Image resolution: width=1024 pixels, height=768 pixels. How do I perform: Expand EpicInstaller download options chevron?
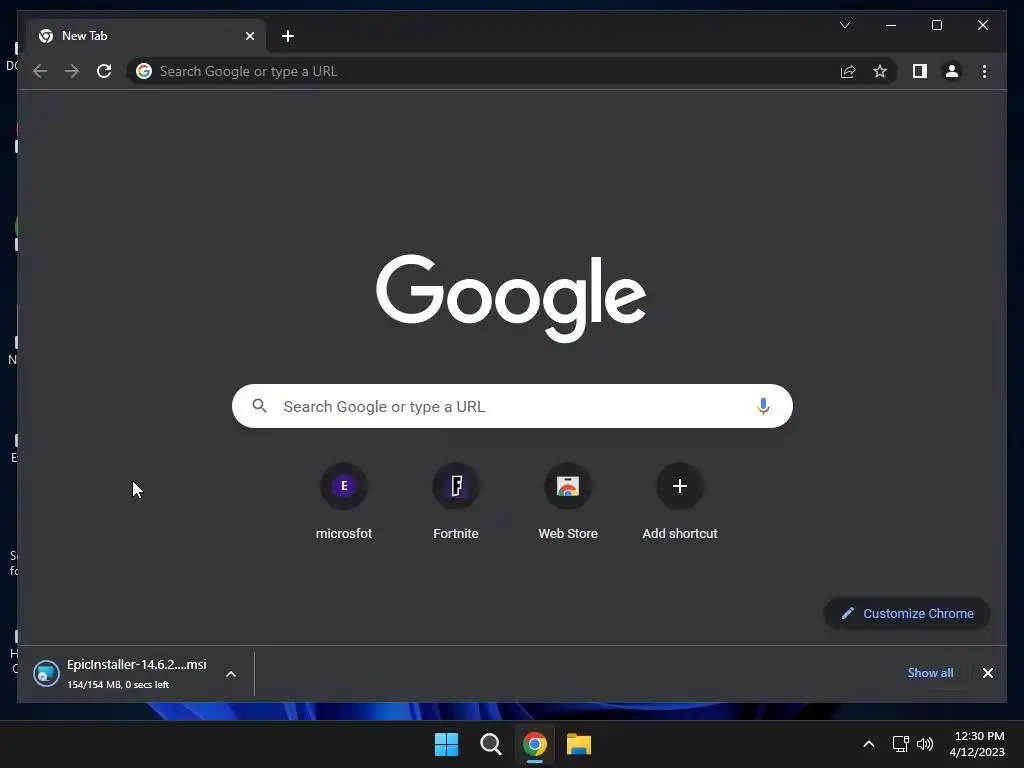(231, 674)
